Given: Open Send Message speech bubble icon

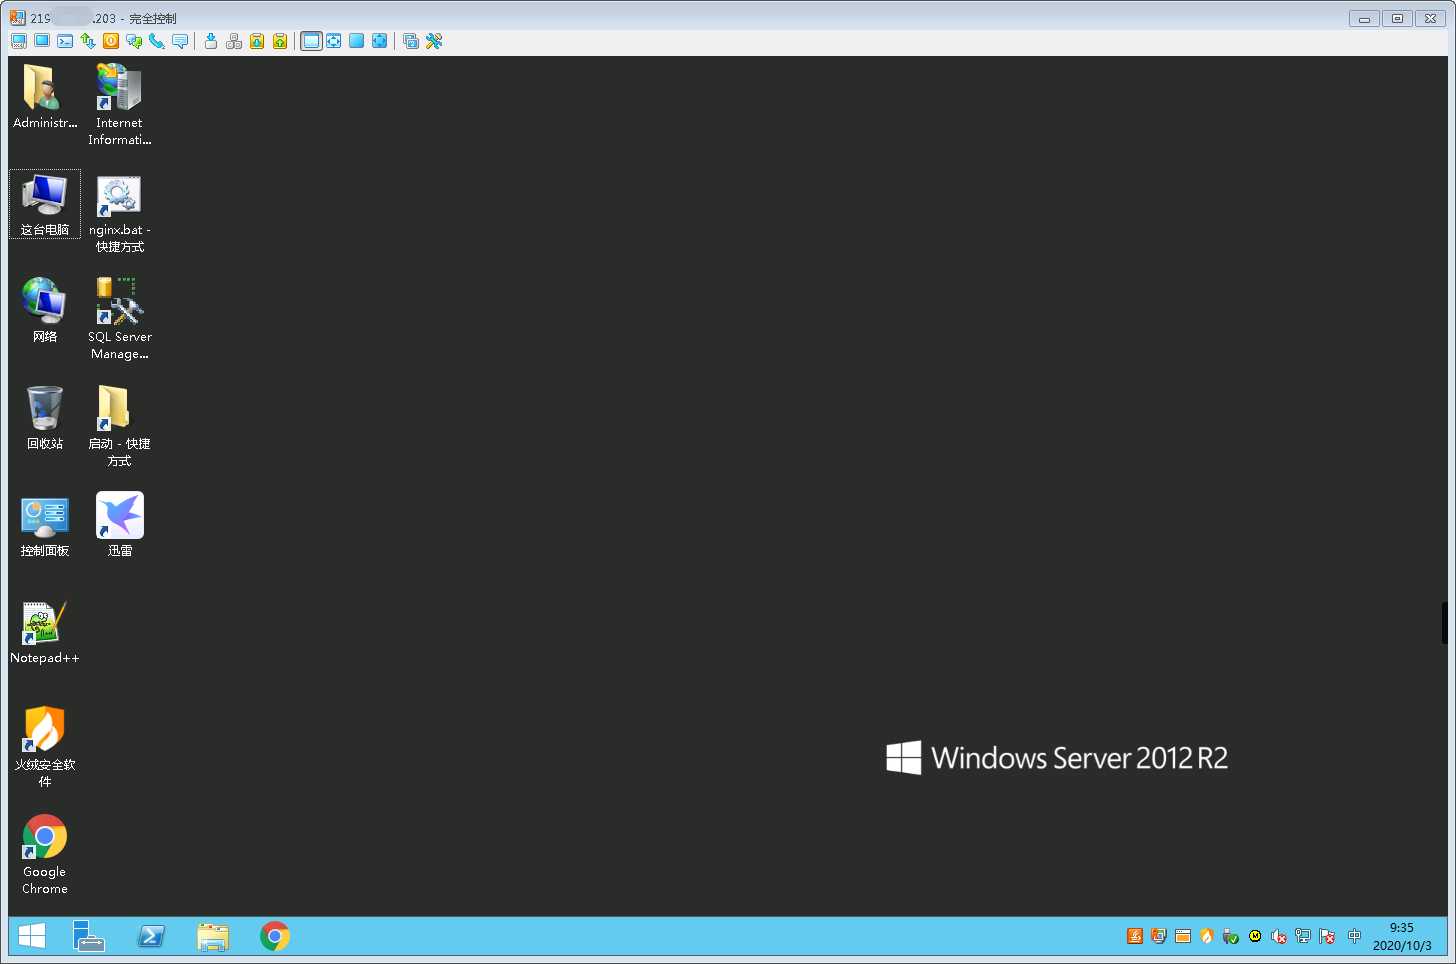Looking at the screenshot, I should click(x=180, y=41).
